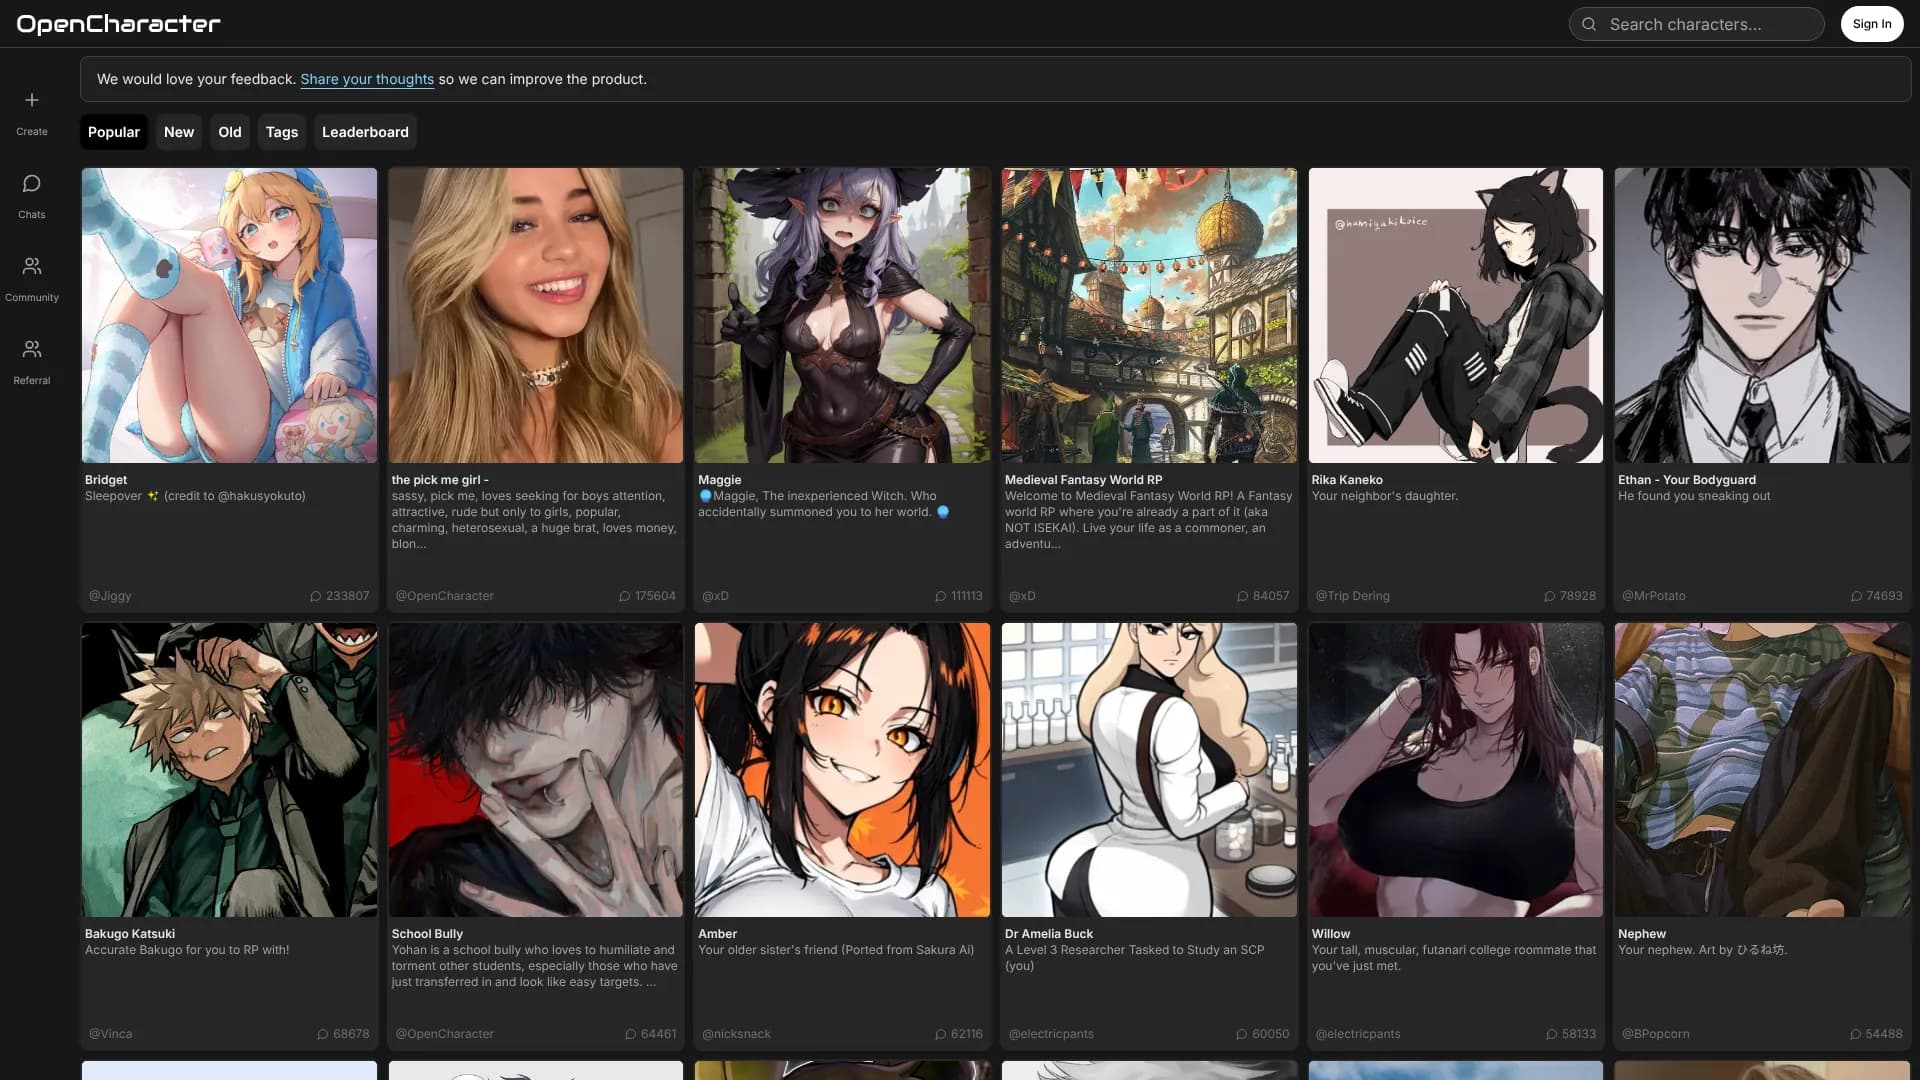Open the Community sidebar icon

point(32,267)
